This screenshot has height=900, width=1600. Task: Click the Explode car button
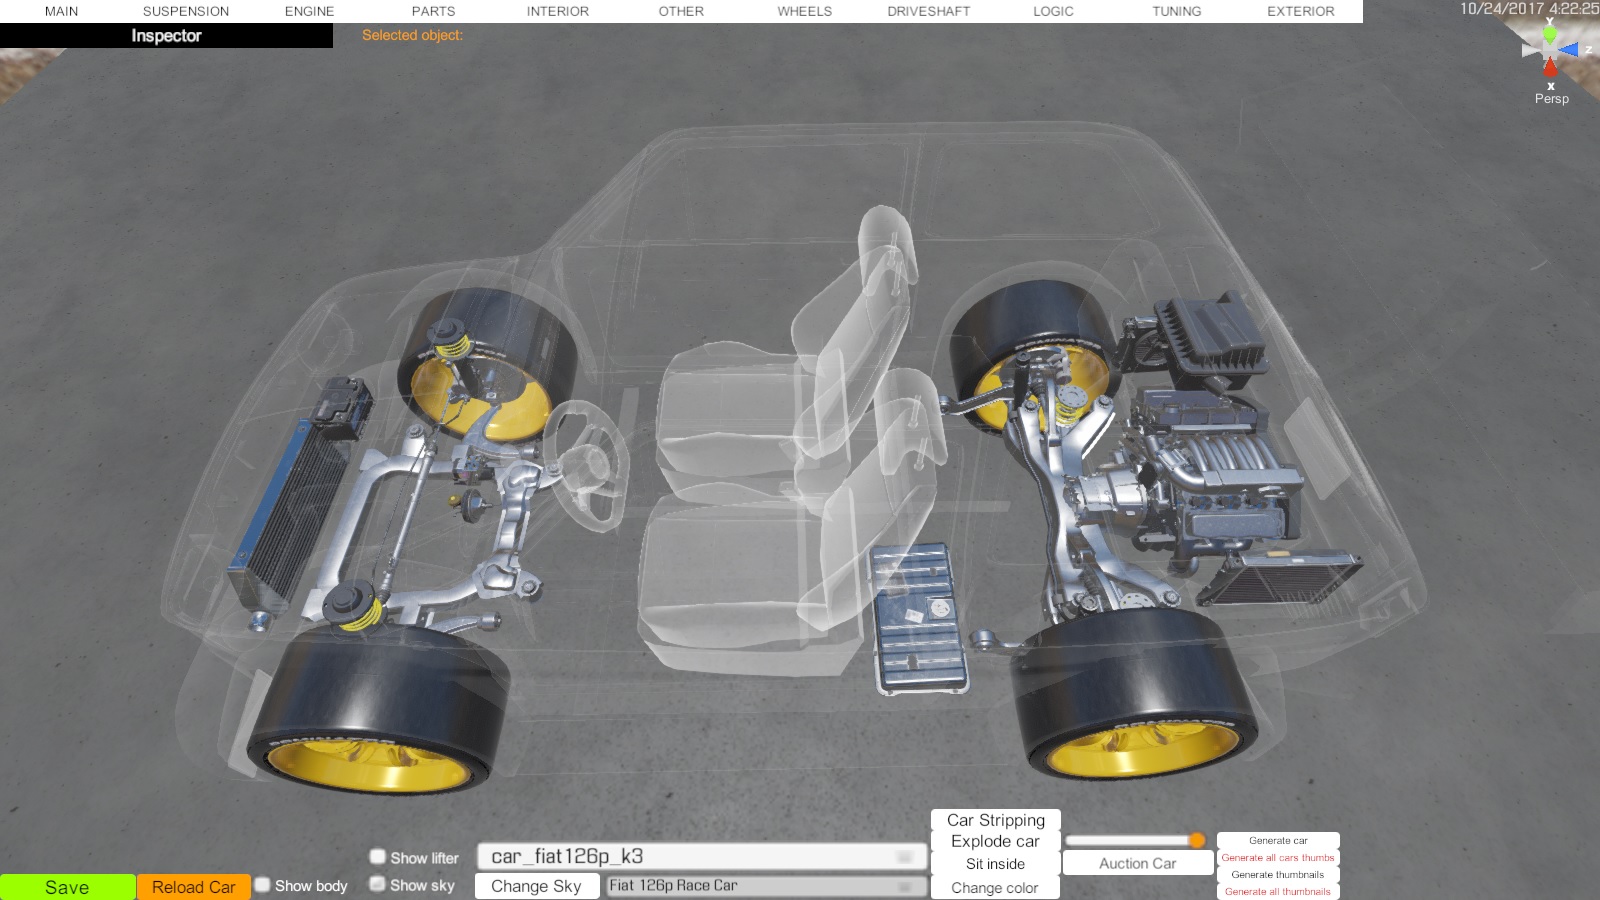click(995, 842)
